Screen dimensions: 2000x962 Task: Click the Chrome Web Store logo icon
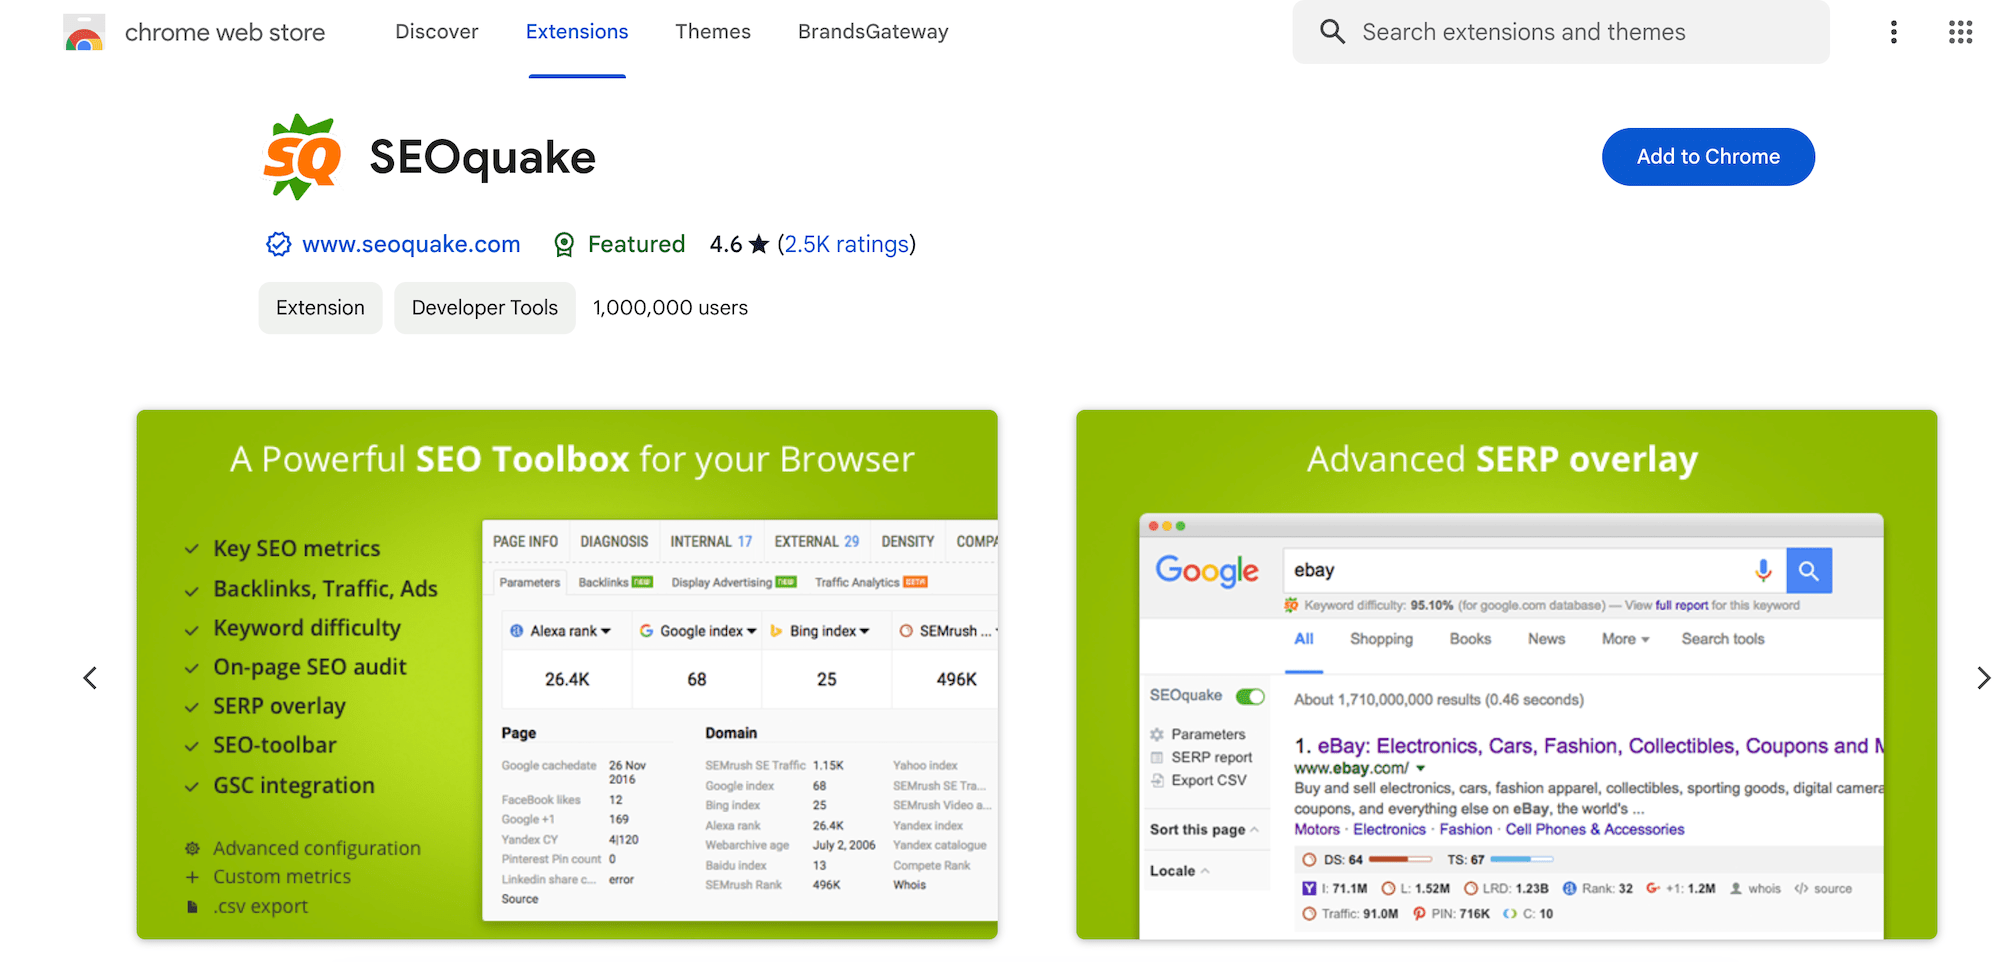coord(84,33)
